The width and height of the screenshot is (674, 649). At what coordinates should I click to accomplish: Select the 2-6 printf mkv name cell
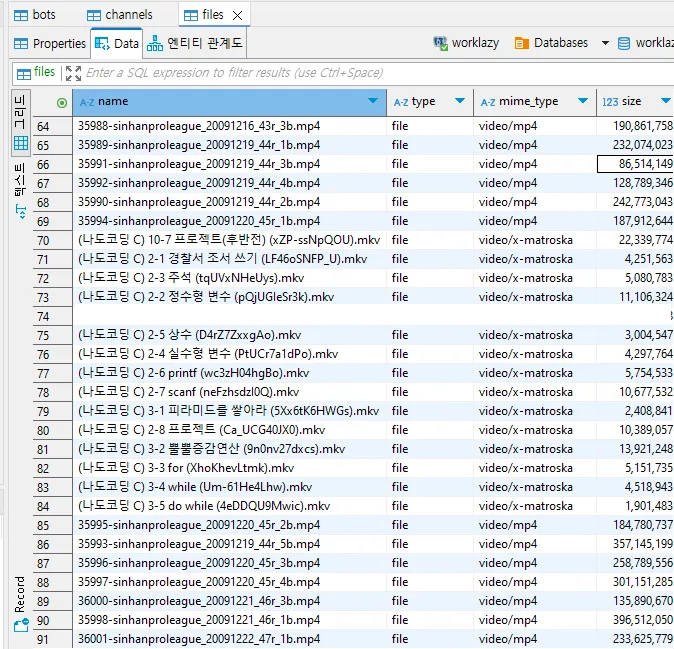click(x=230, y=373)
